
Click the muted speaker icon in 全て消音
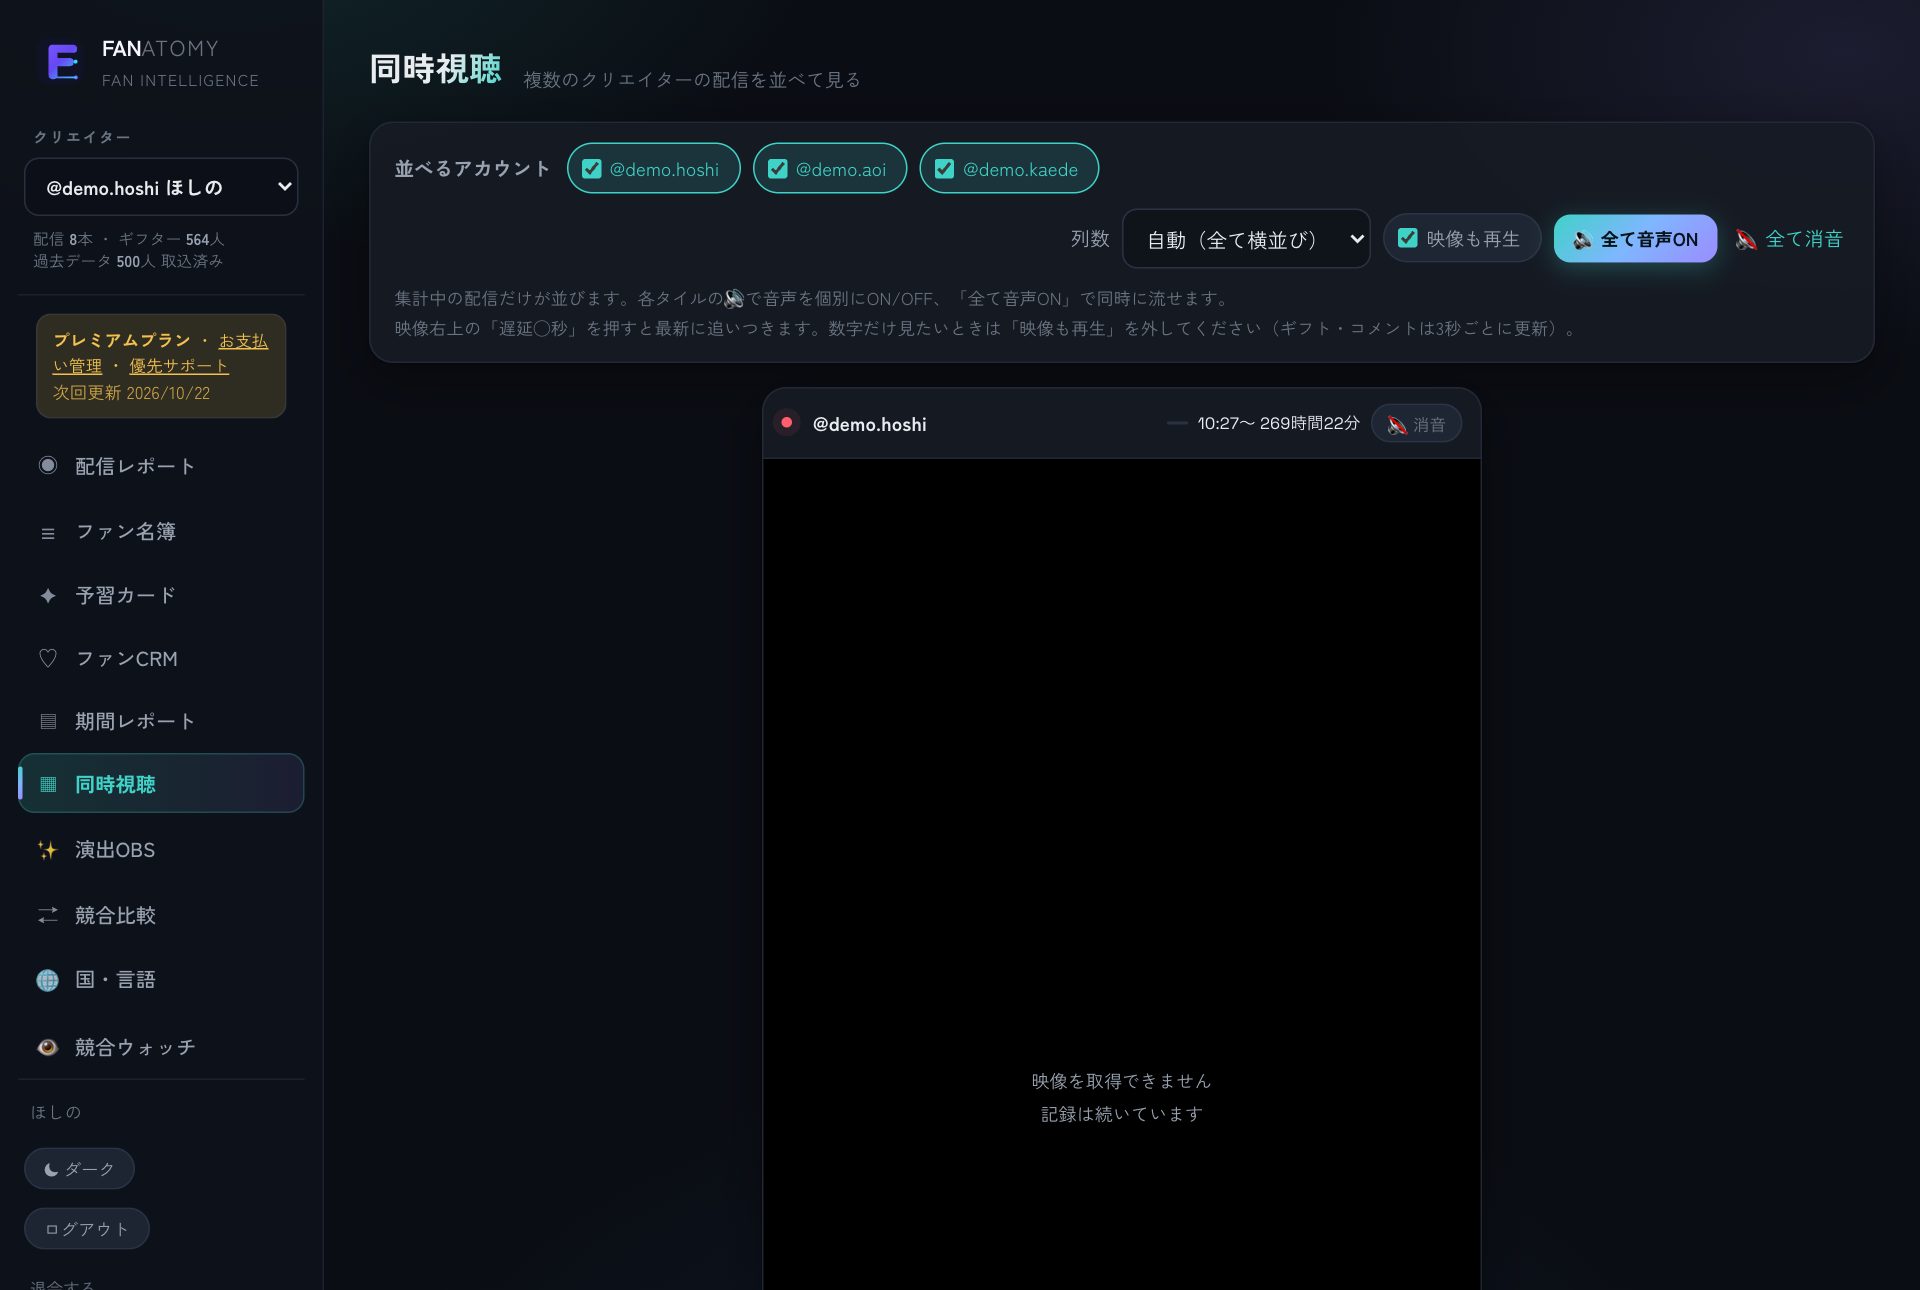pyautogui.click(x=1747, y=240)
